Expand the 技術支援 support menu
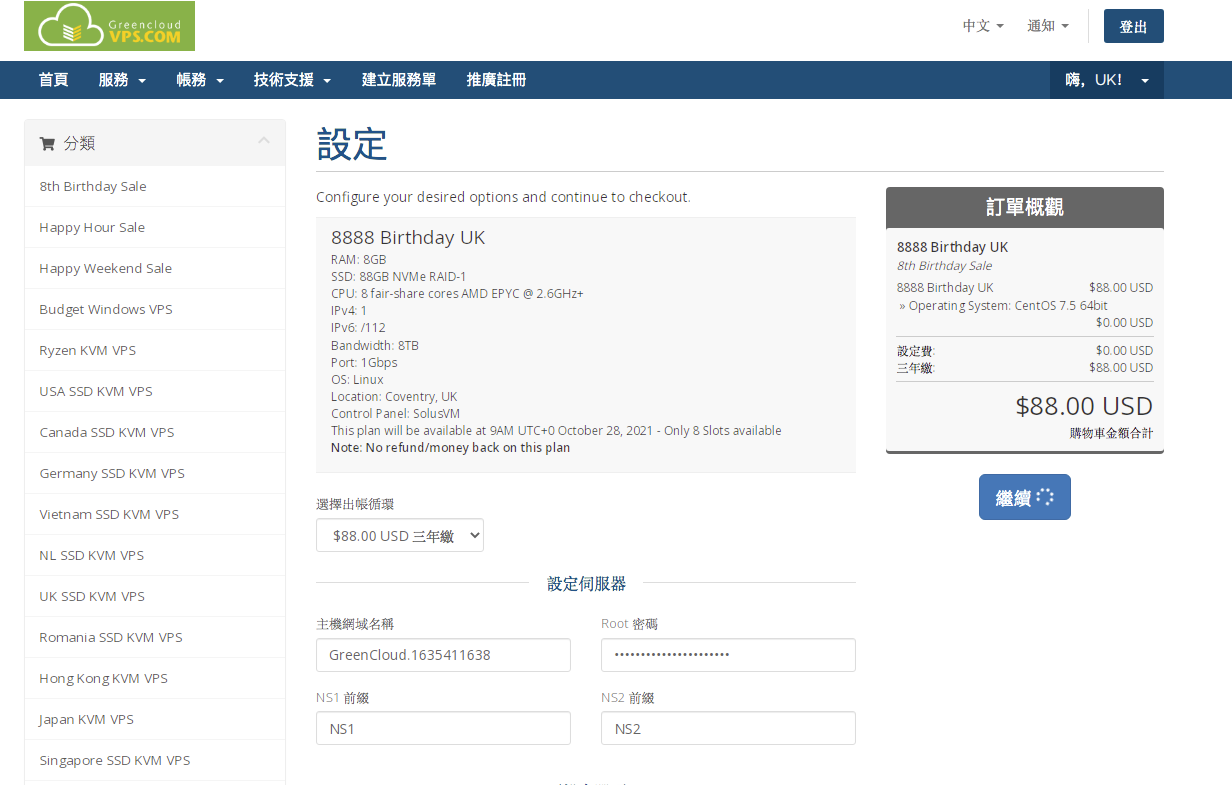The image size is (1232, 785). point(292,80)
